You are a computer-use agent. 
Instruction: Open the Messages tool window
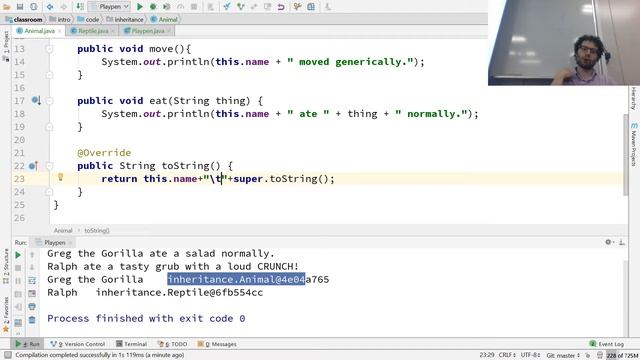[x=217, y=344]
